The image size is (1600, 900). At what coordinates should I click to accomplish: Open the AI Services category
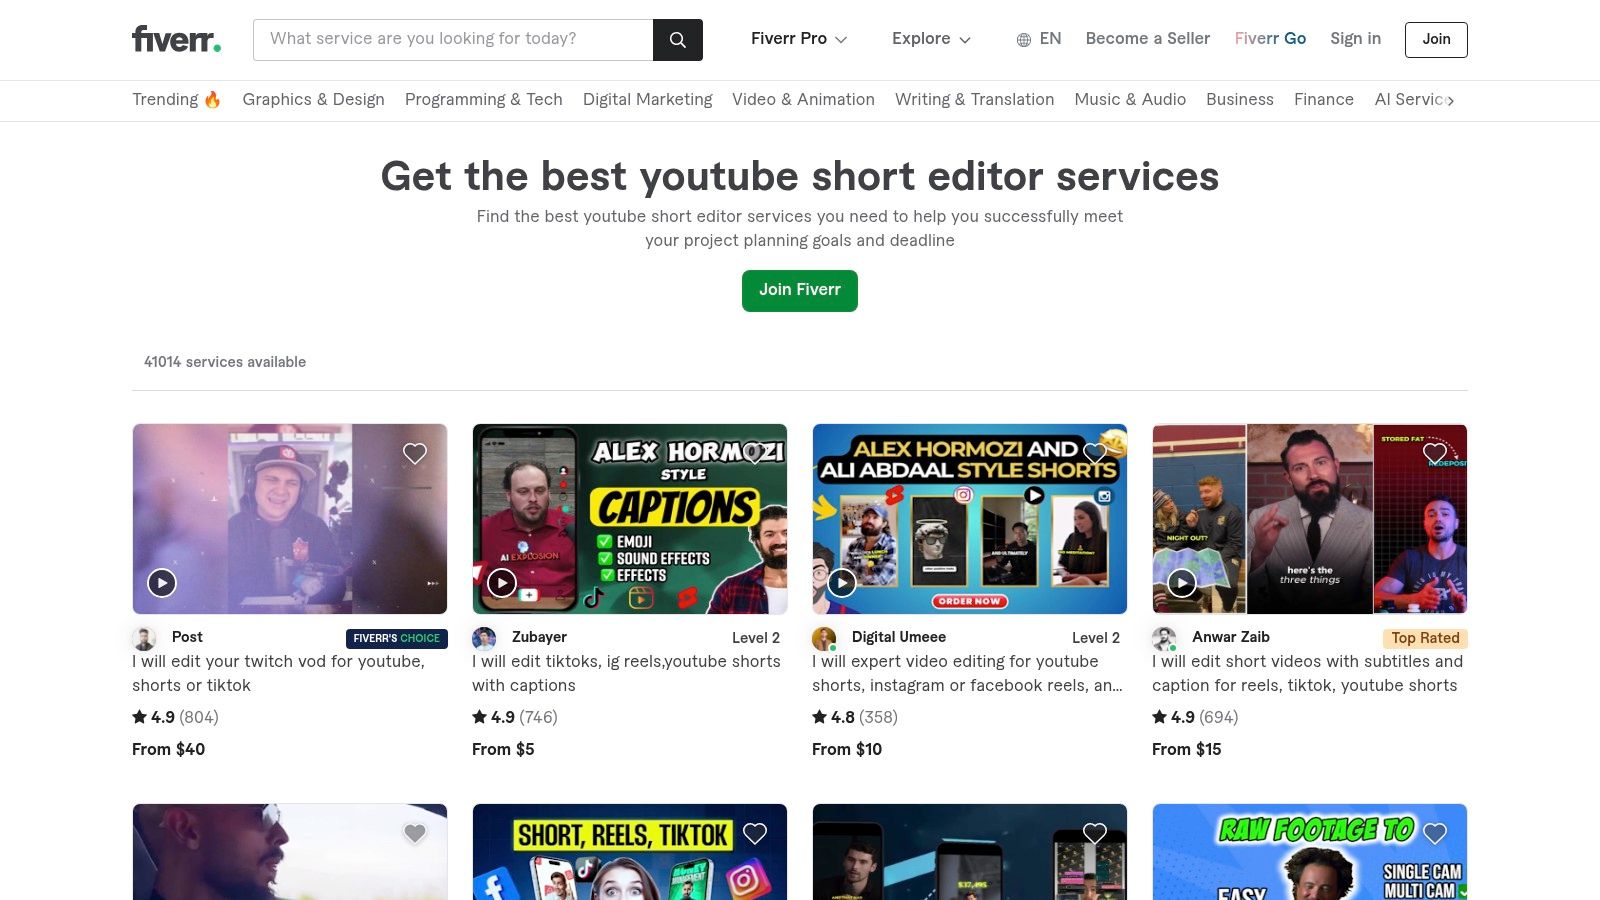click(x=1410, y=100)
